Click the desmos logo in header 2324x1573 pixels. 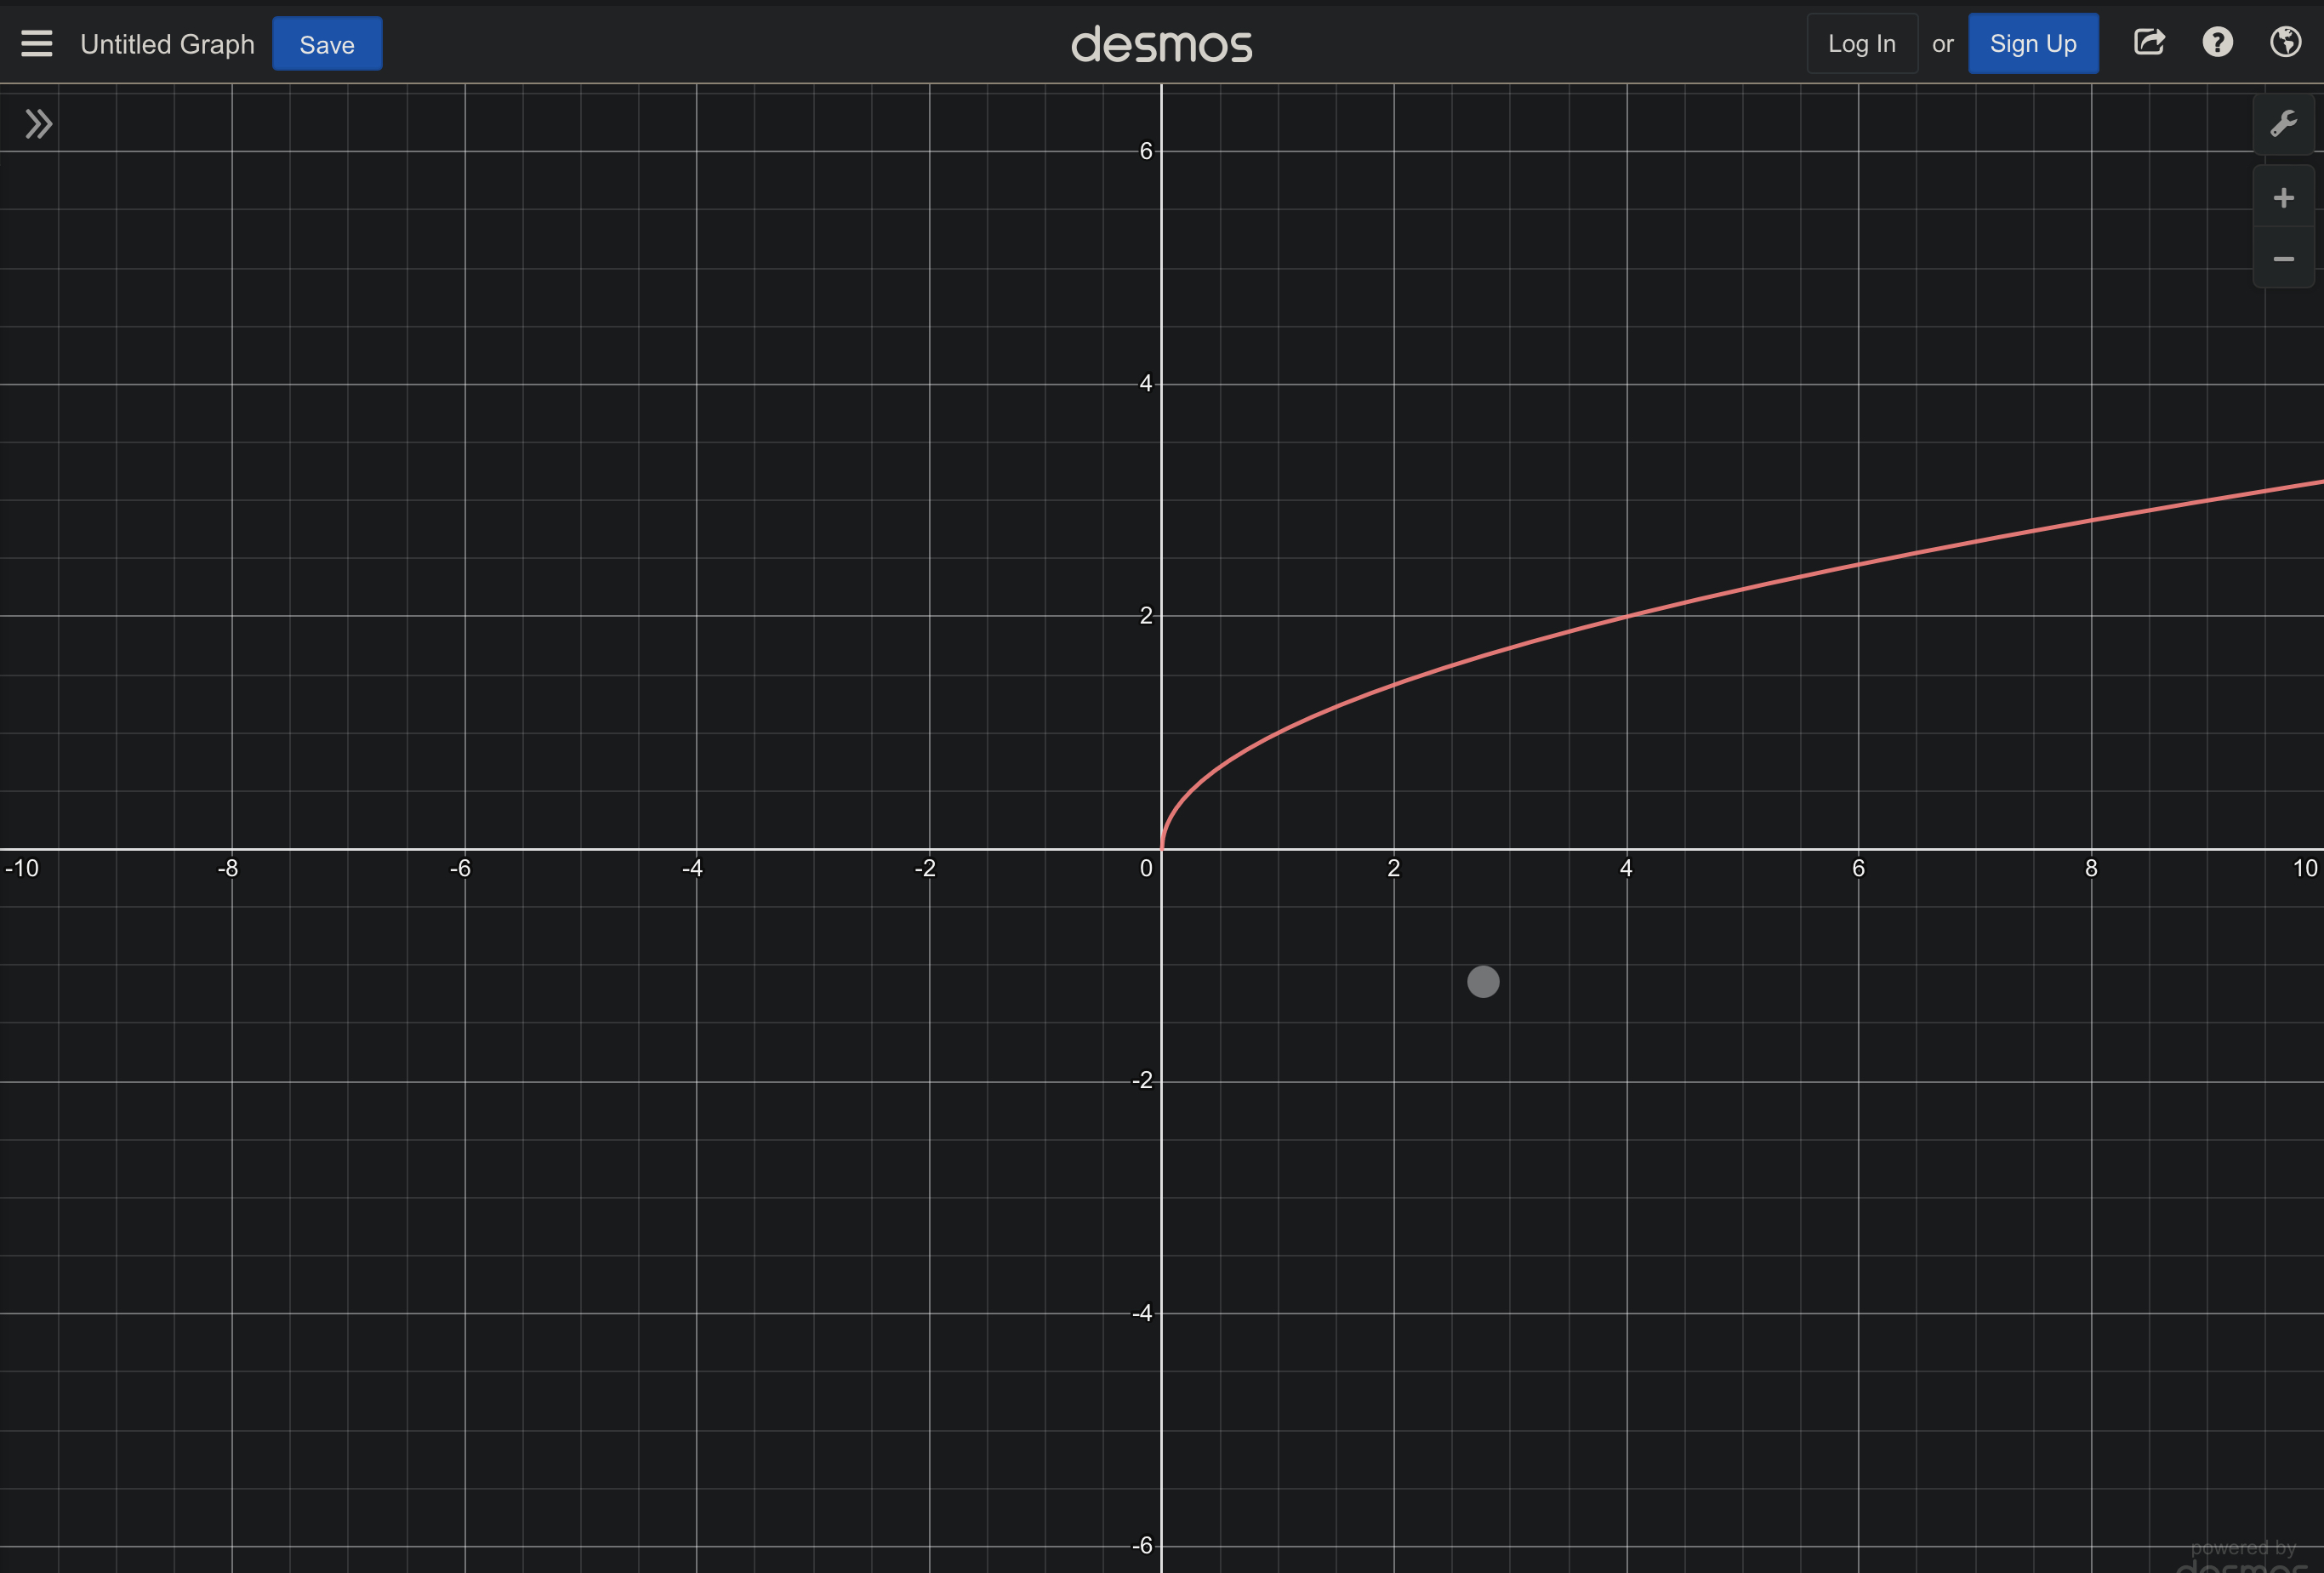pyautogui.click(x=1161, y=44)
